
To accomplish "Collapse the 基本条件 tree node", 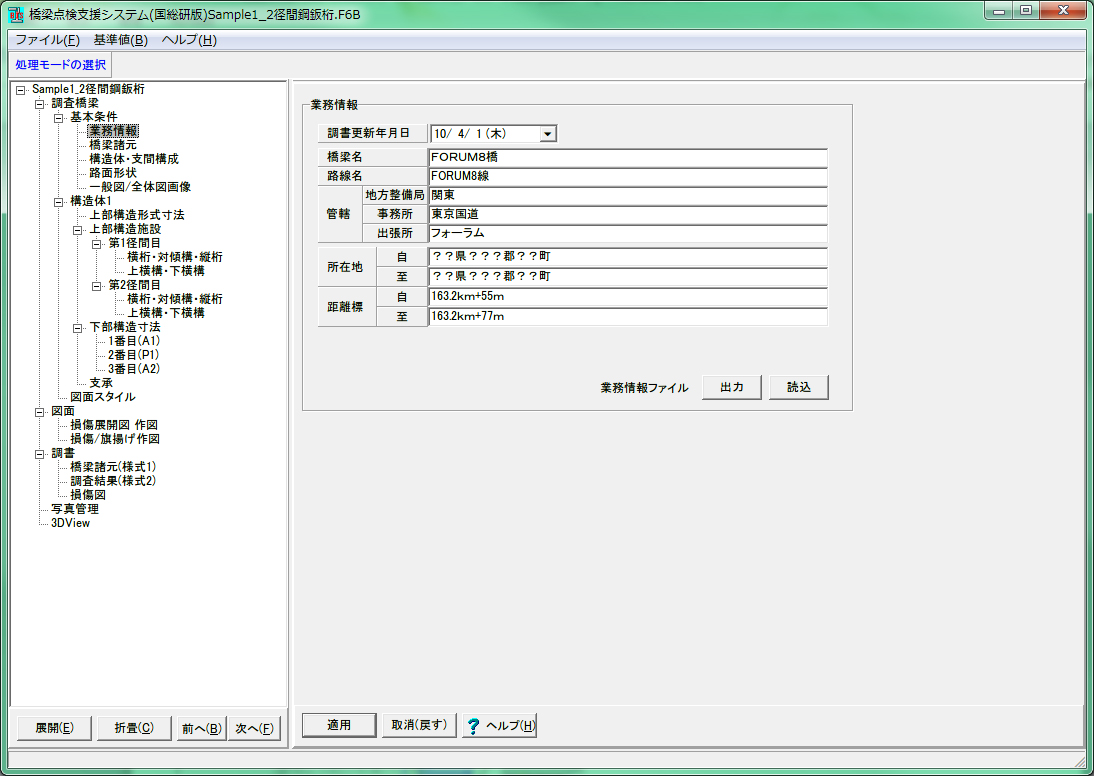I will click(59, 118).
